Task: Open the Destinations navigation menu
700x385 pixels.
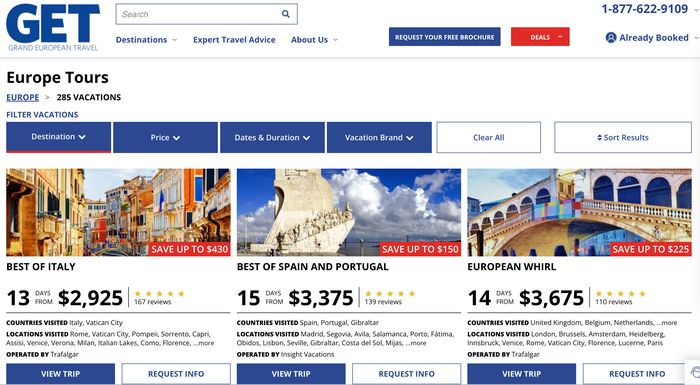Action: (x=146, y=40)
